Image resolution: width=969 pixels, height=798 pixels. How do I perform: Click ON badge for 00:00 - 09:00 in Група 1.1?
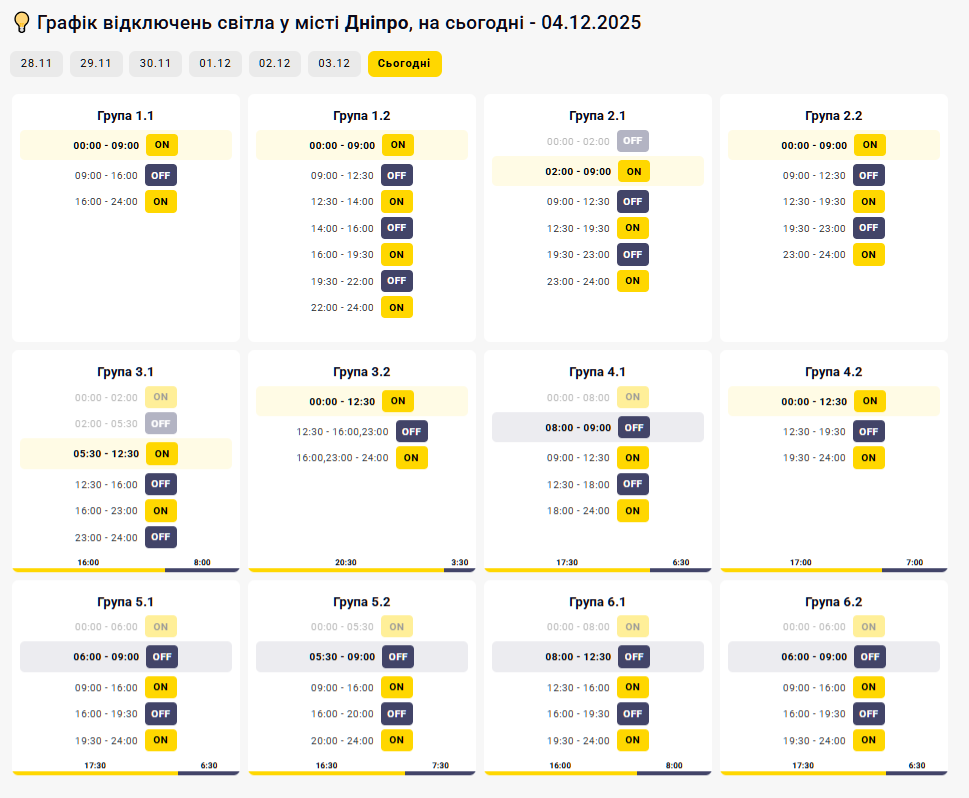click(161, 145)
